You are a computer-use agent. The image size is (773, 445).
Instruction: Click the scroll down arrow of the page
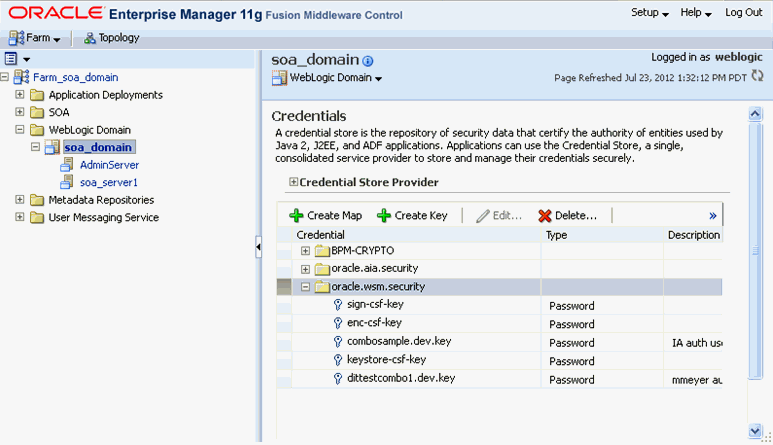(755, 432)
